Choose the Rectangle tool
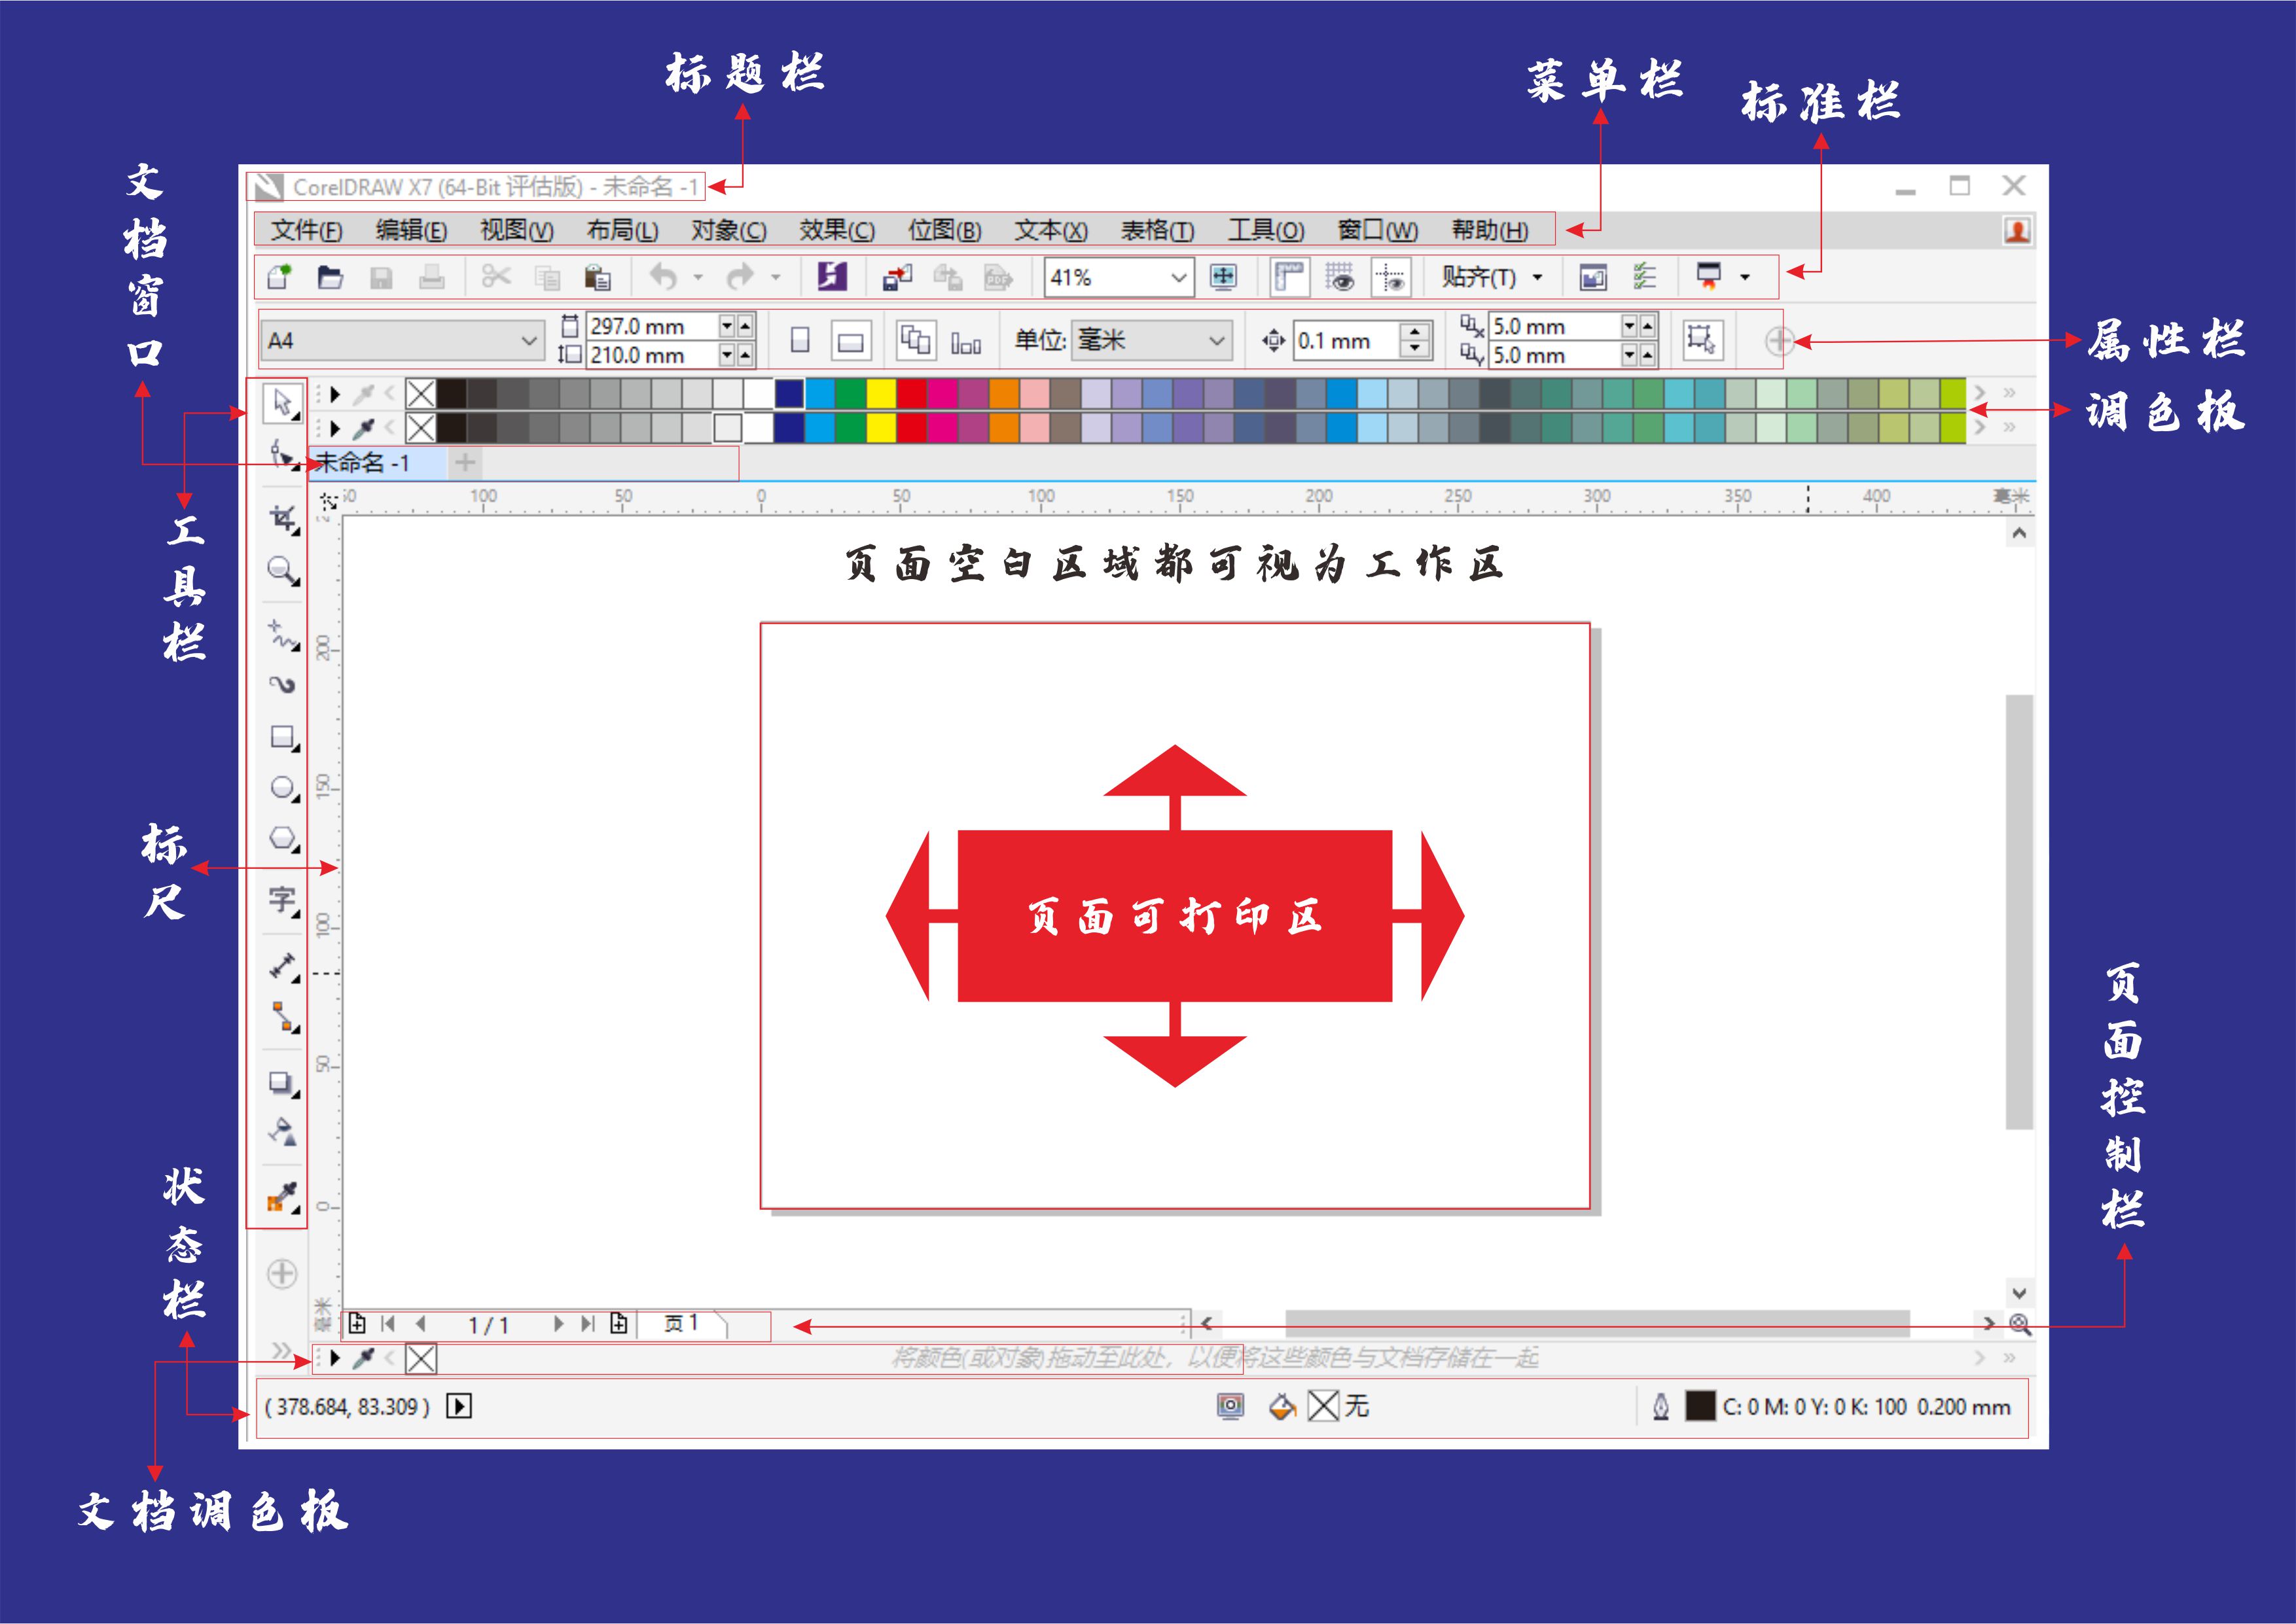This screenshot has width=2296, height=1624. (x=283, y=738)
